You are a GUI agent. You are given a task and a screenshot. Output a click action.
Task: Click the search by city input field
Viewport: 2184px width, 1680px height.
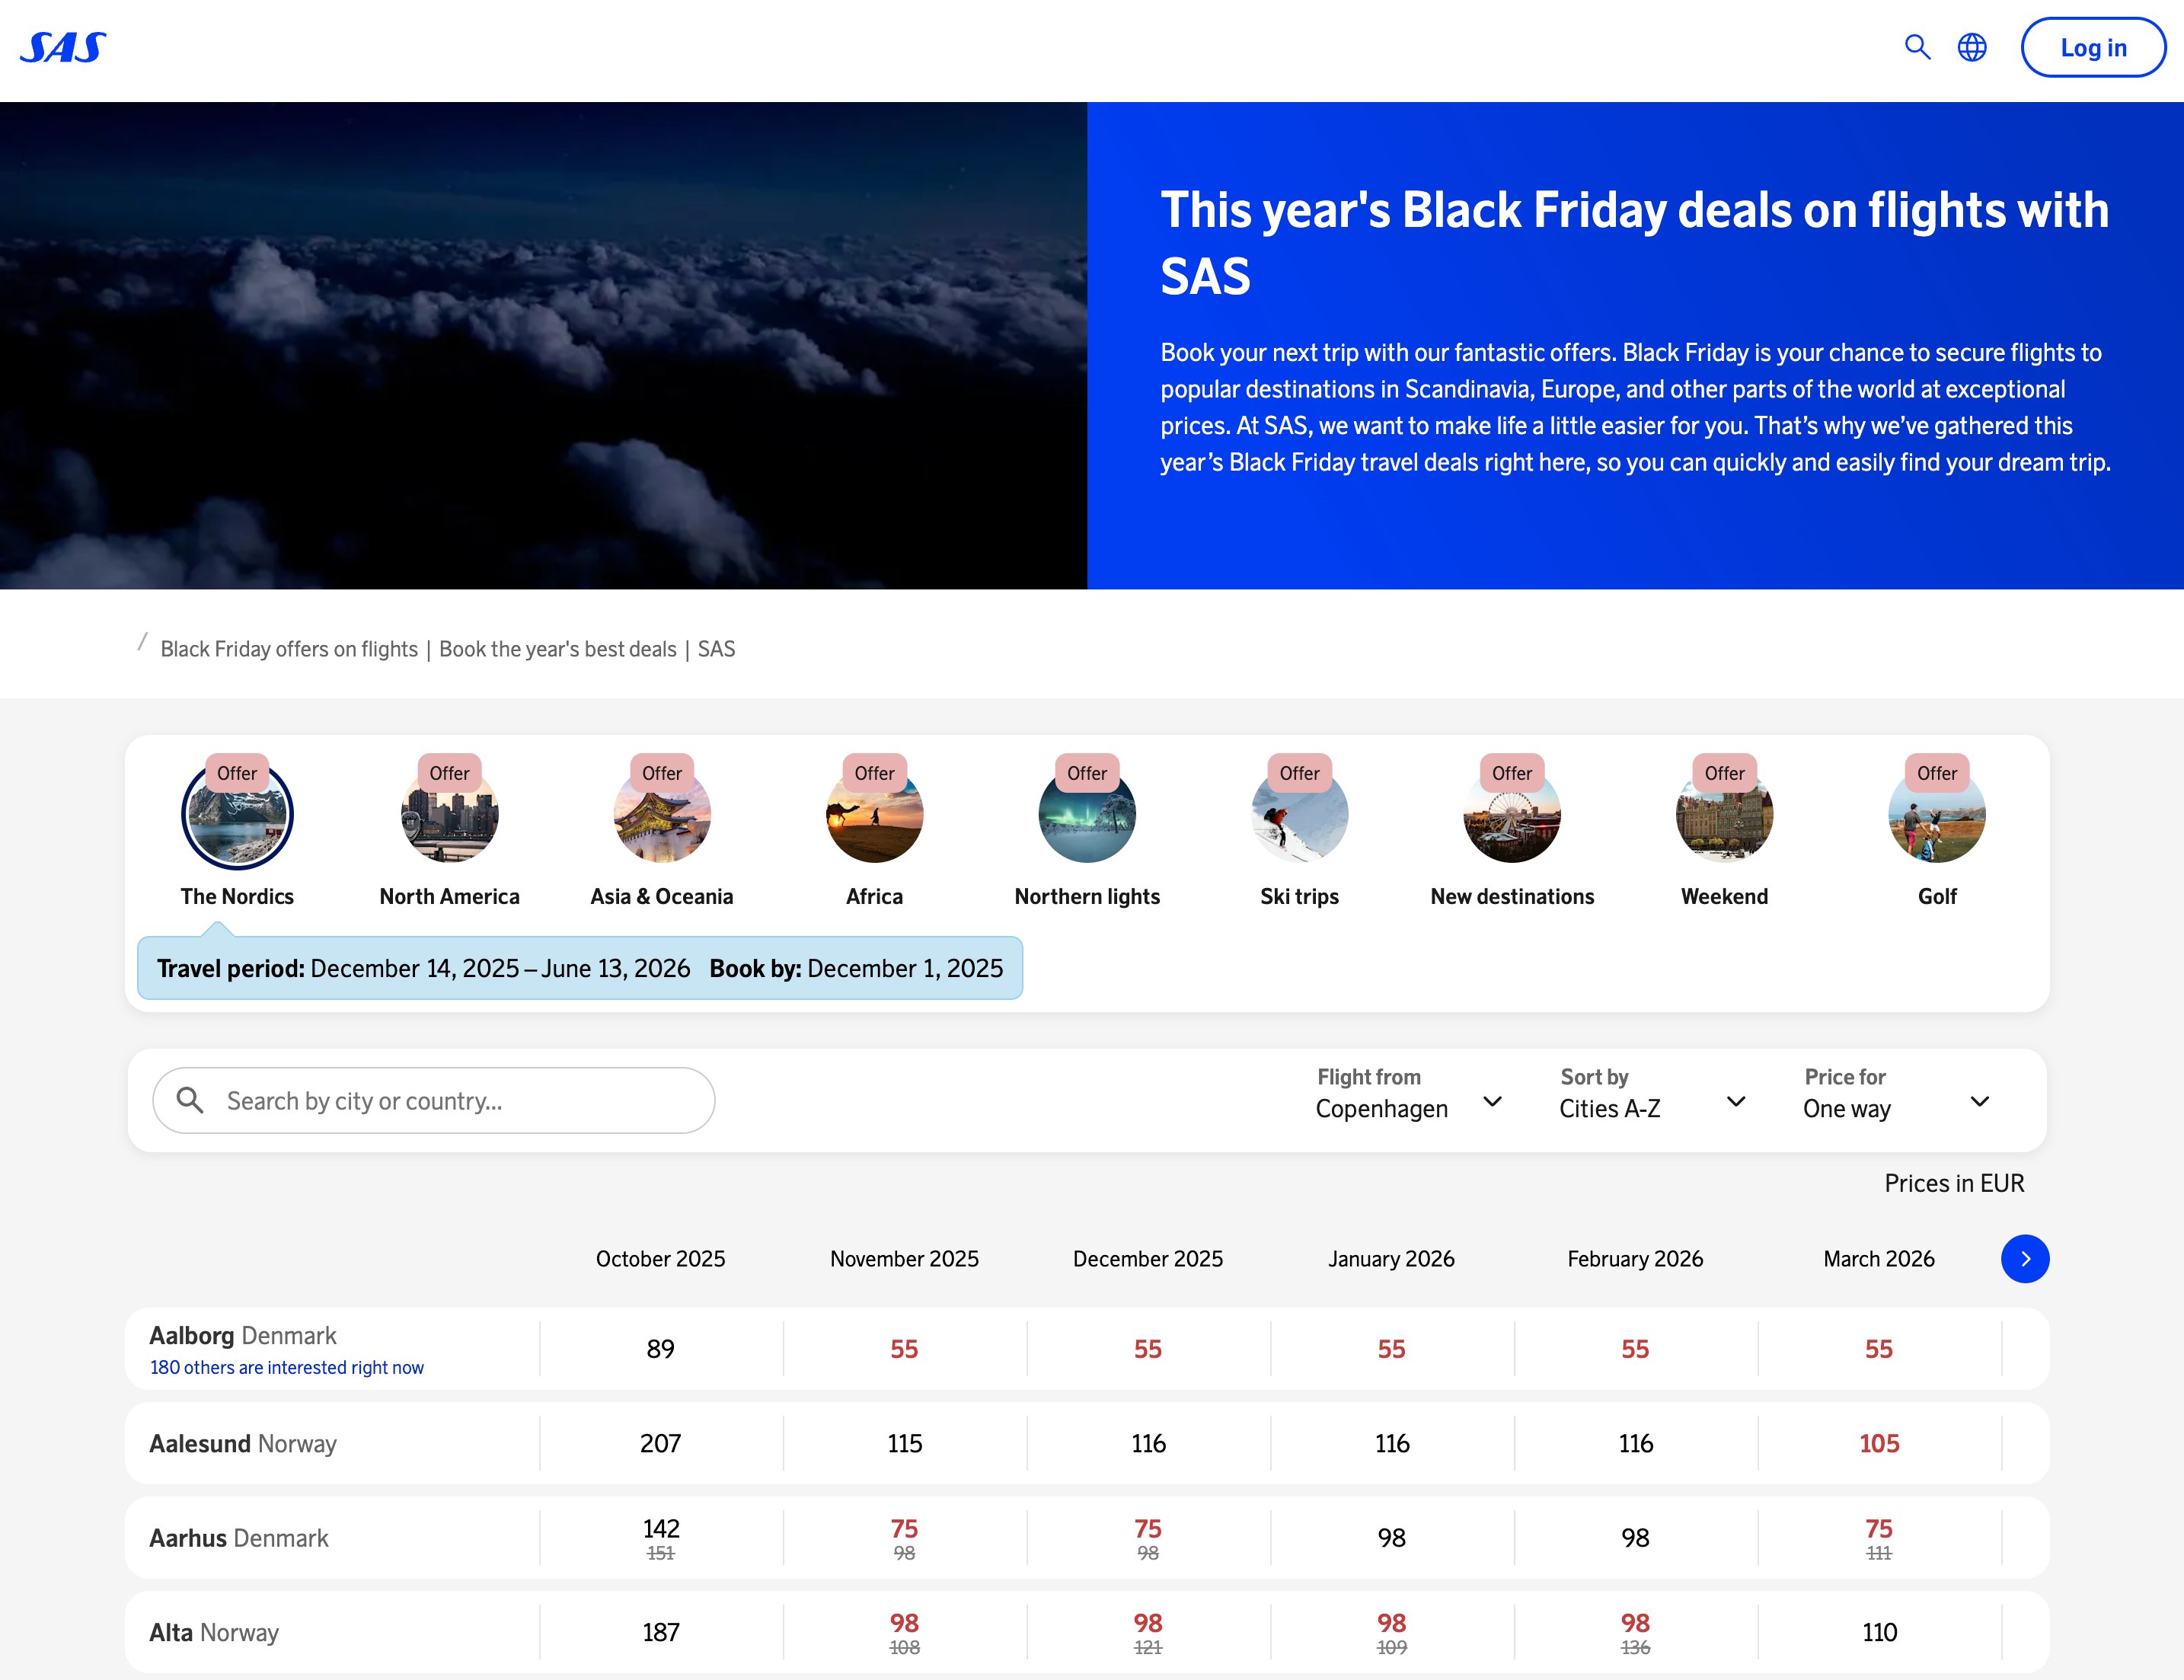click(x=432, y=1100)
